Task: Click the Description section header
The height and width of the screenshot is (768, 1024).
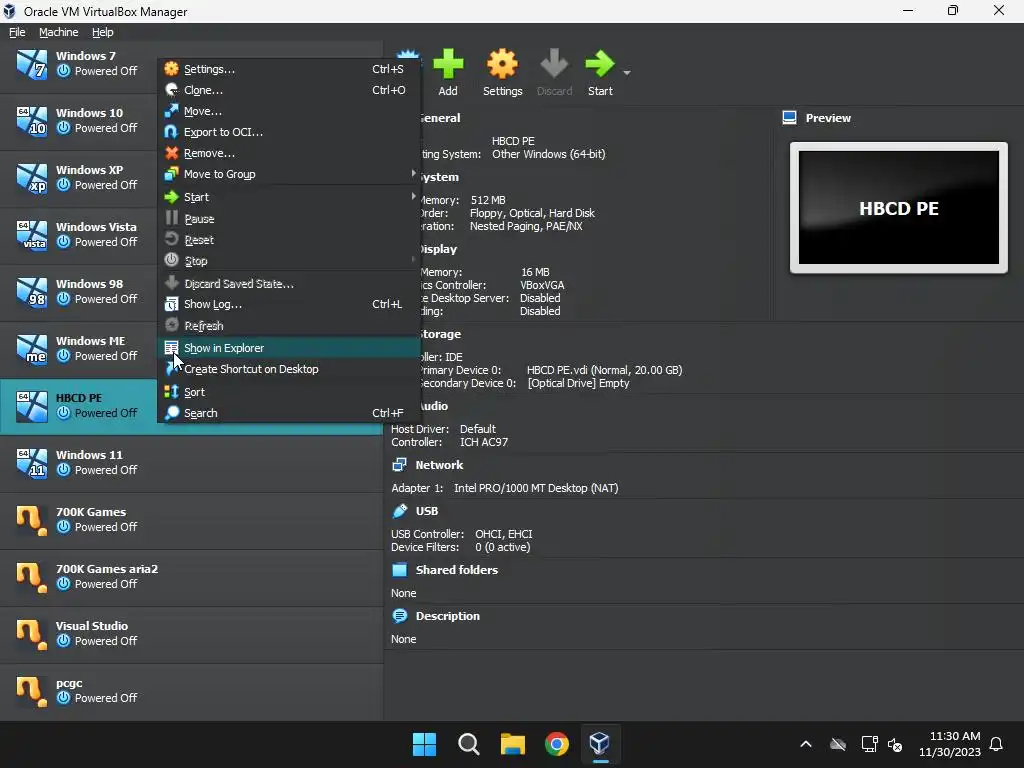Action: (447, 616)
